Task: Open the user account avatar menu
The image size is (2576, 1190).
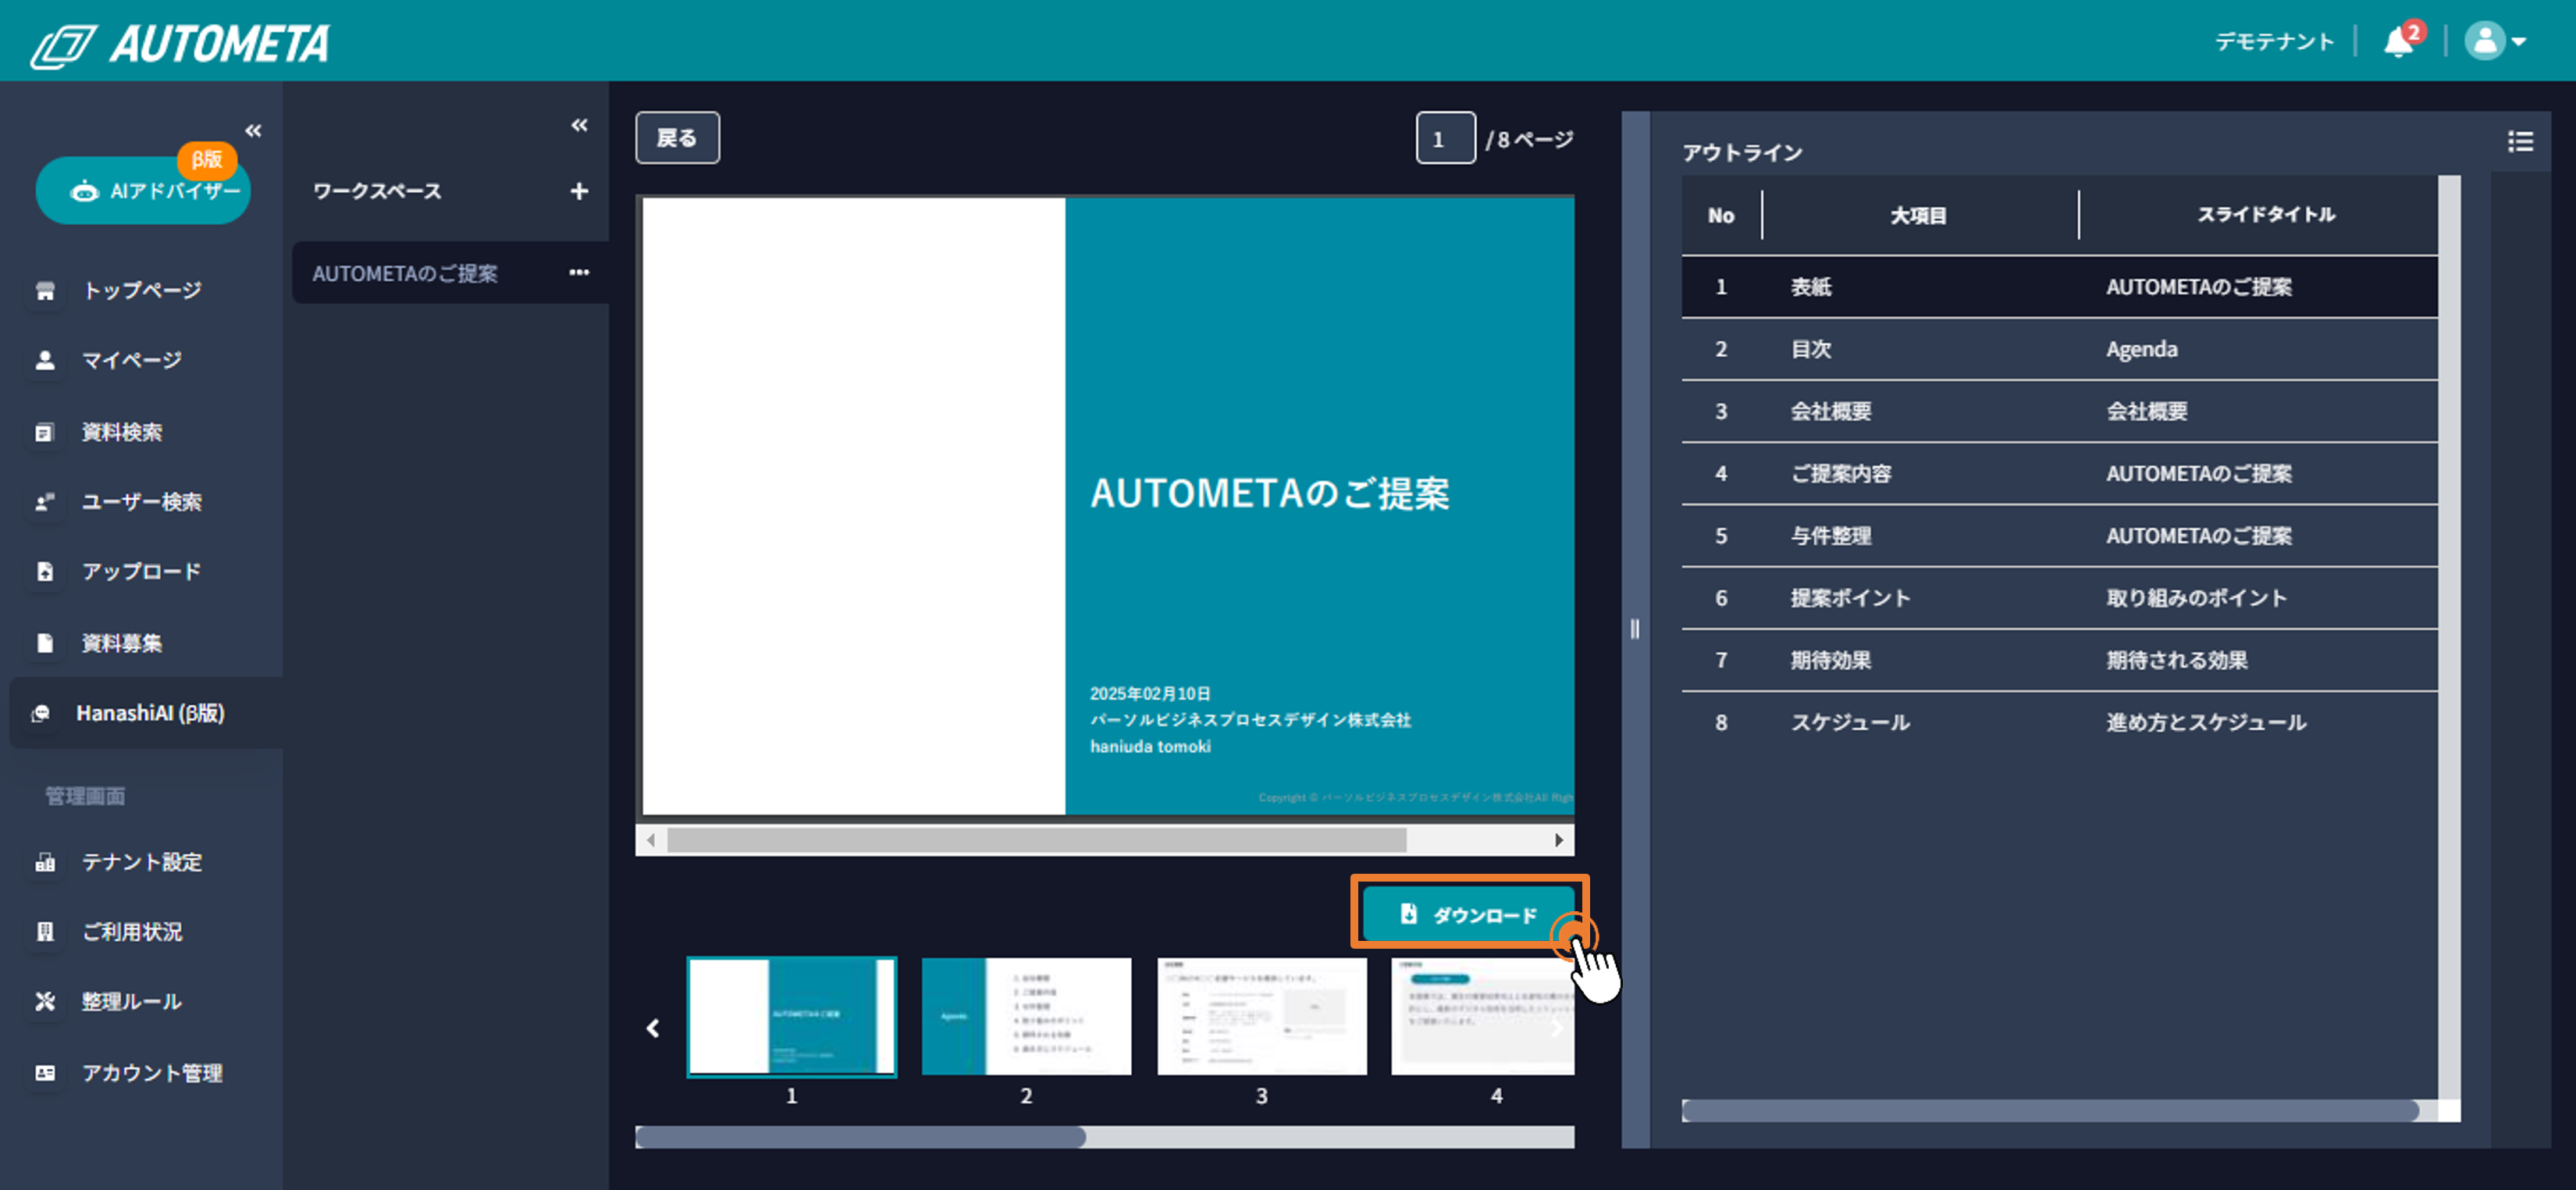Action: 2495,41
